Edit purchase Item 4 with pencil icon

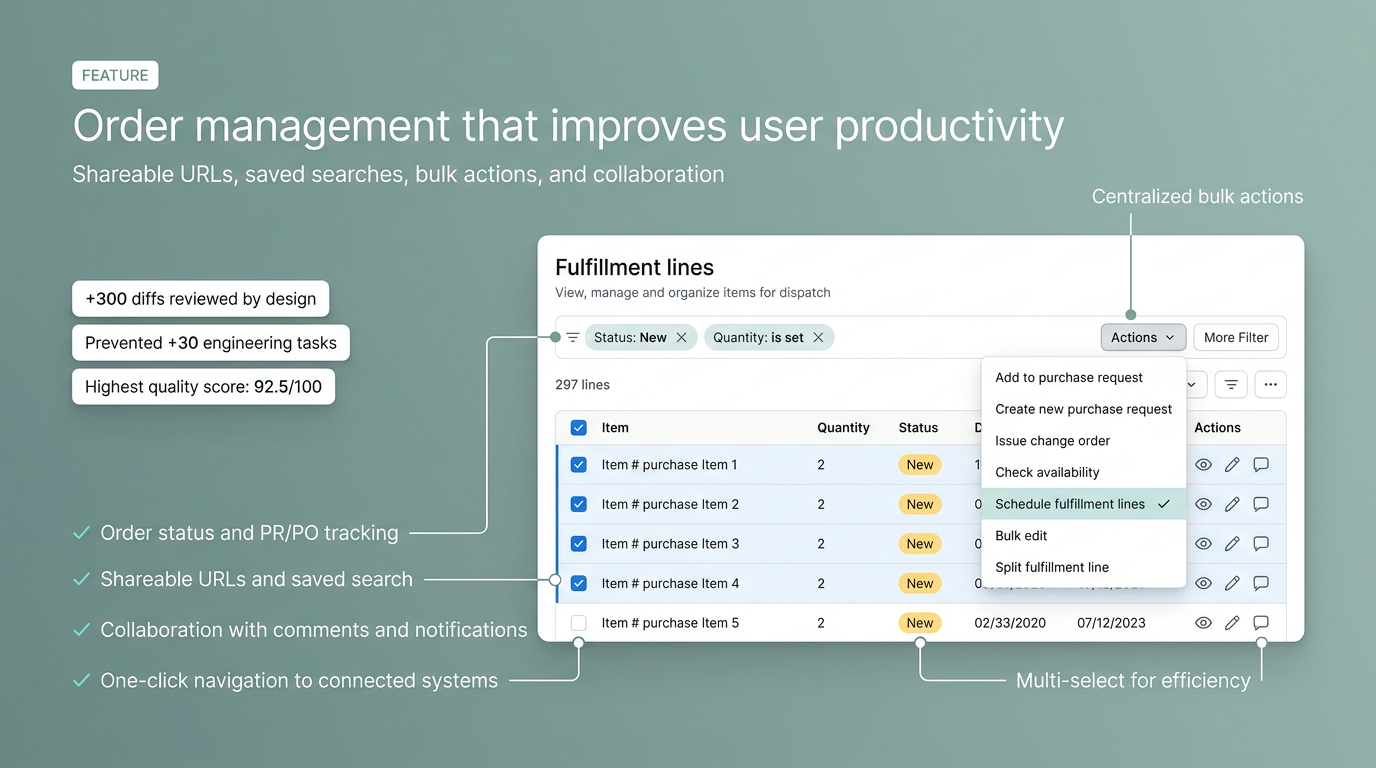pyautogui.click(x=1232, y=583)
